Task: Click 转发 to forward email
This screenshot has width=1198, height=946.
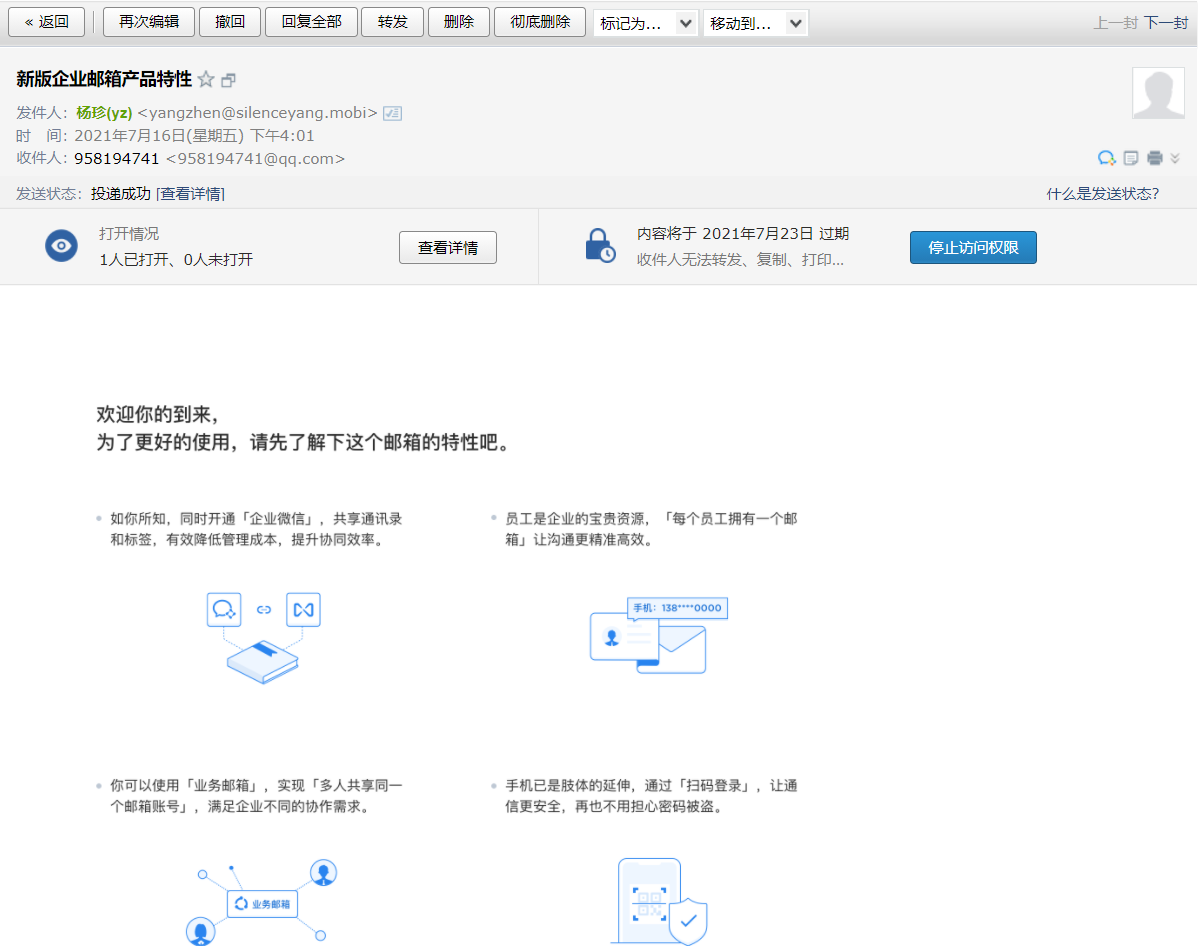Action: (x=392, y=22)
